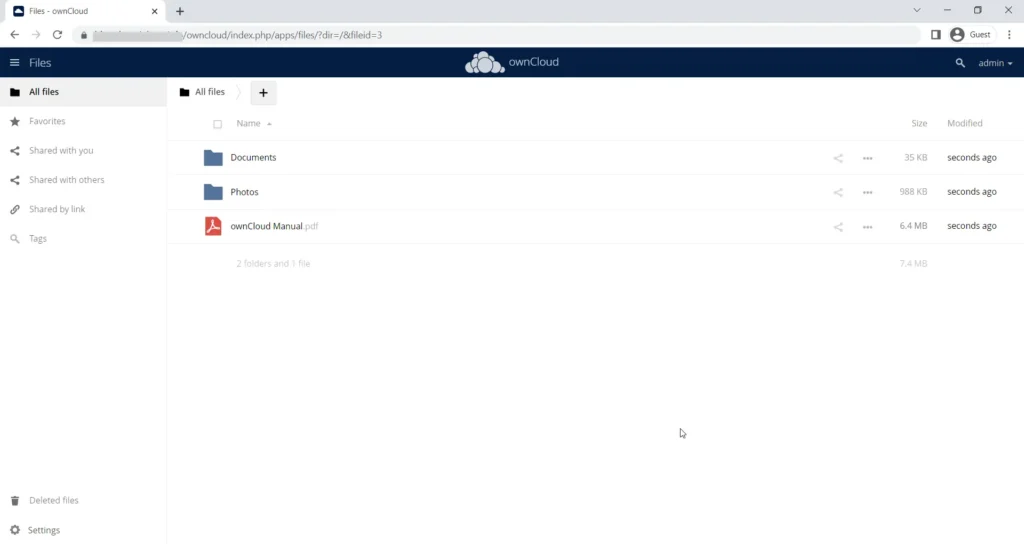Open the Documents folder name
This screenshot has width=1024, height=544.
tap(253, 157)
